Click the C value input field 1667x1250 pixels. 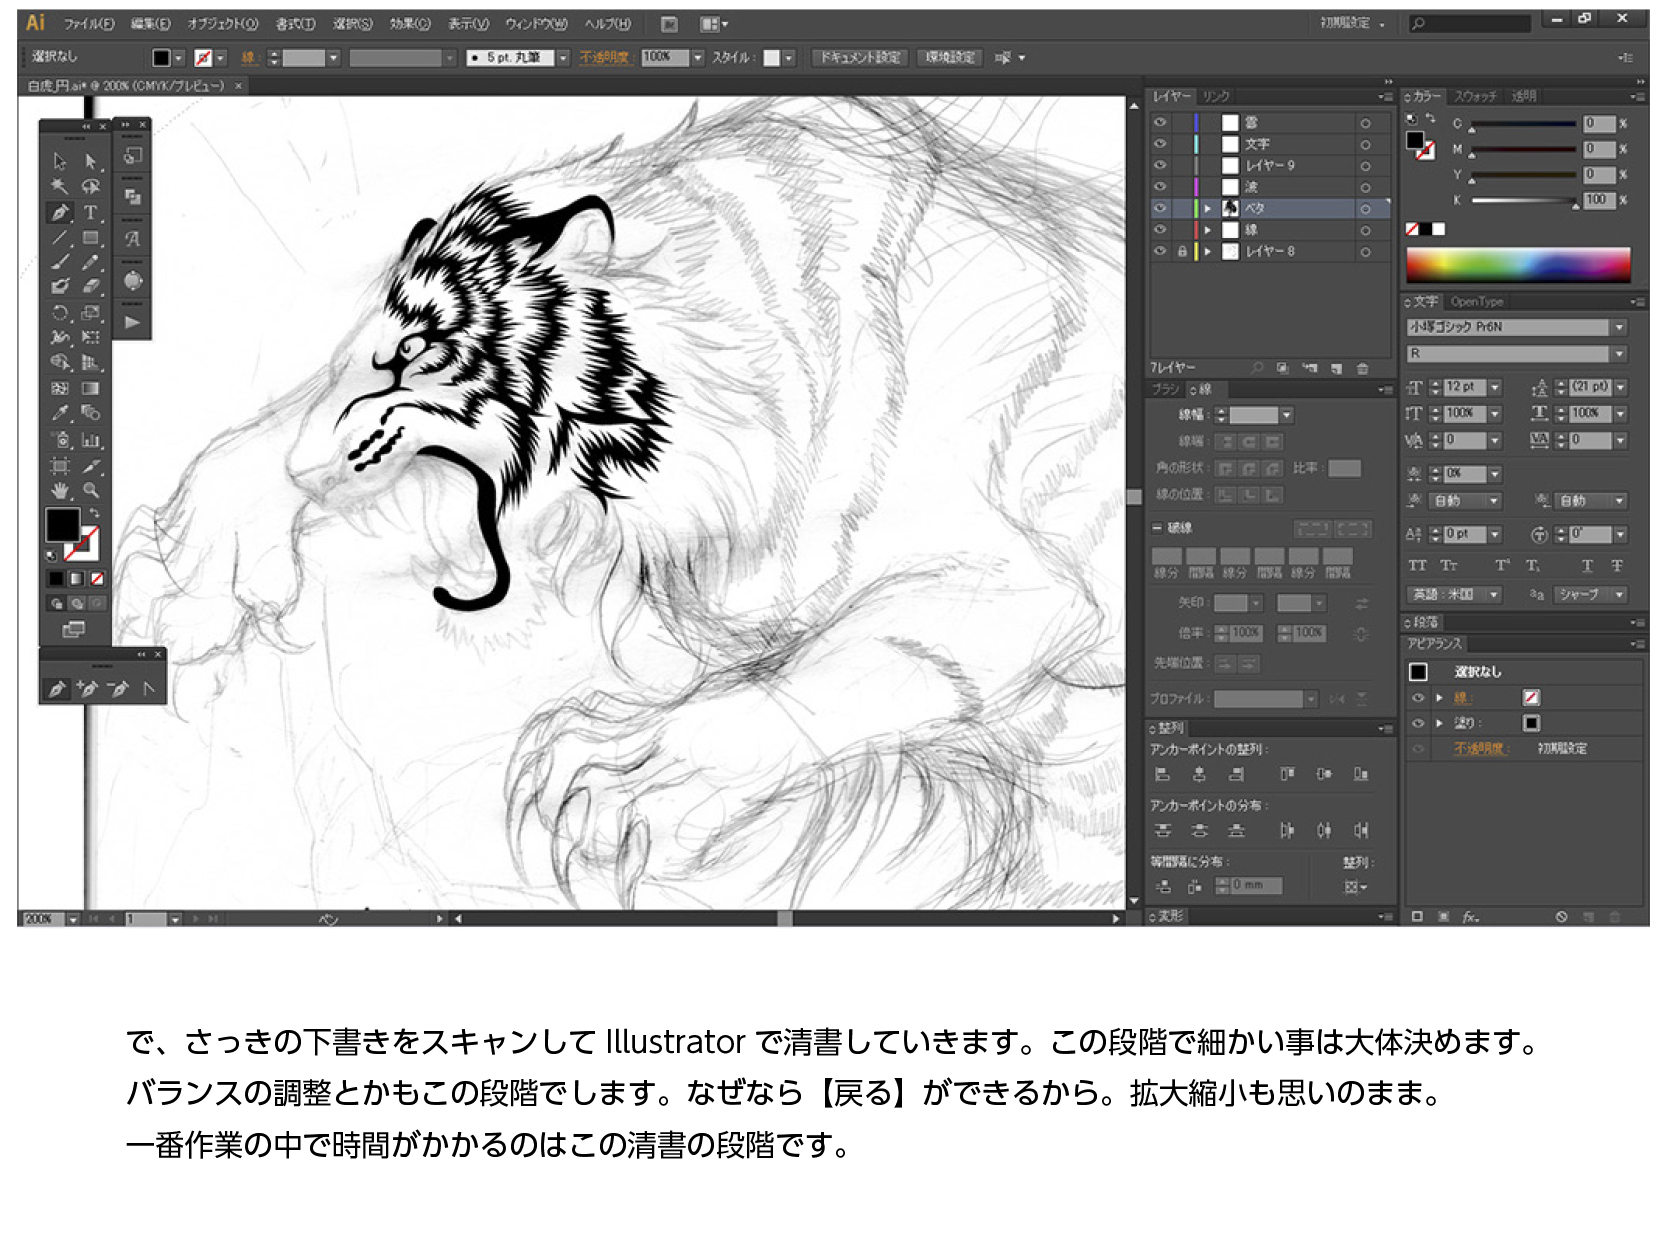click(x=1598, y=124)
